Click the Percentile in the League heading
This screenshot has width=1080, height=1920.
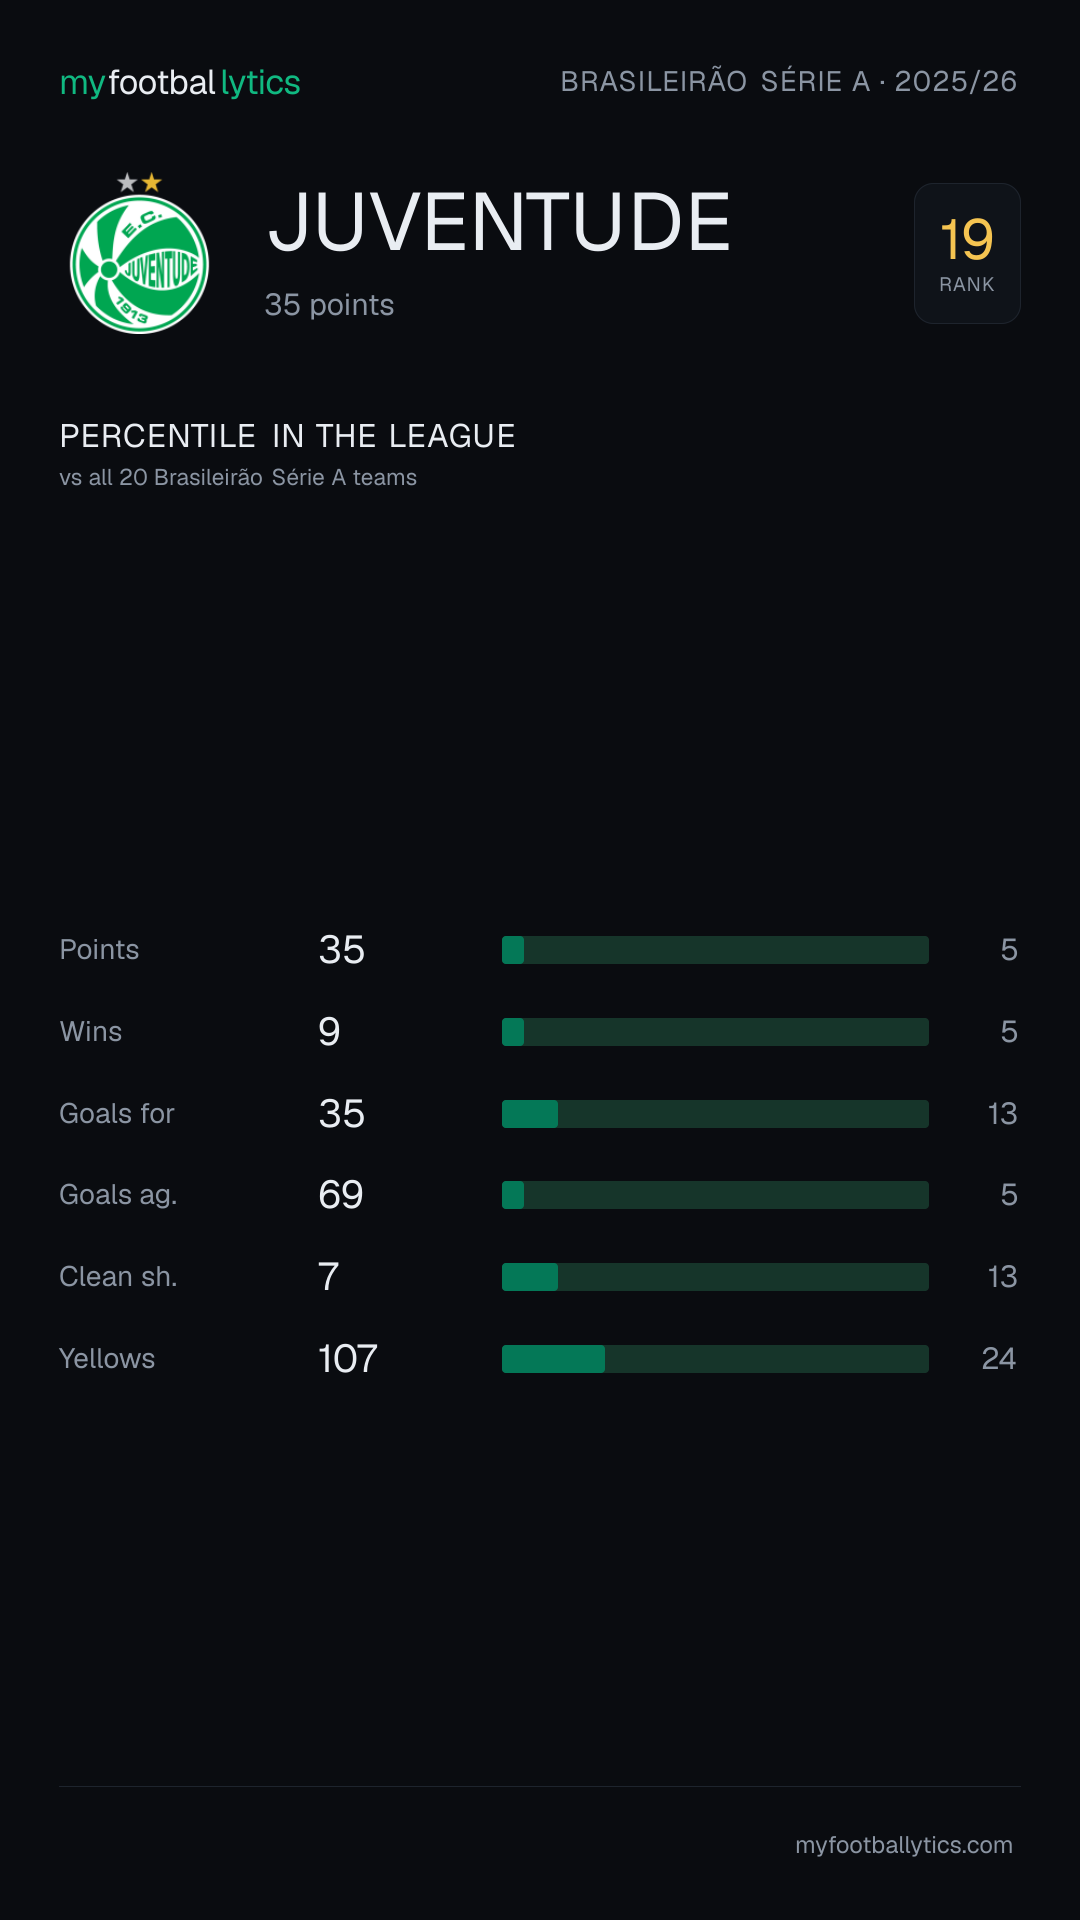pyautogui.click(x=287, y=436)
